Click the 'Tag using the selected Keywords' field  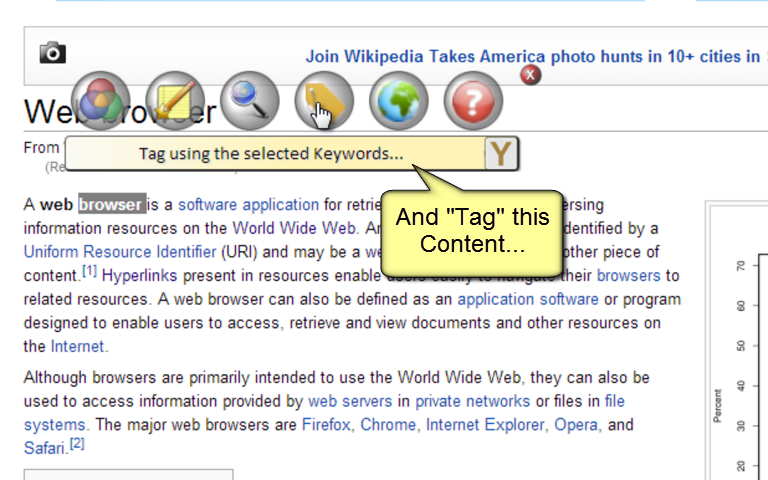point(275,154)
